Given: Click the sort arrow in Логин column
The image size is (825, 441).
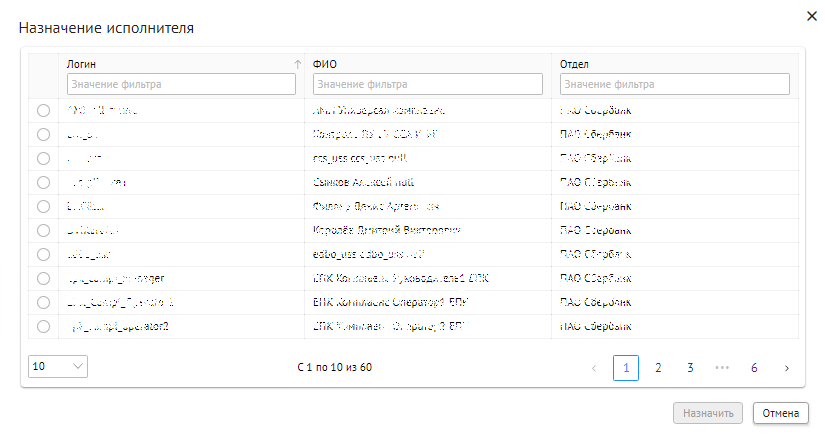Looking at the screenshot, I should [296, 64].
